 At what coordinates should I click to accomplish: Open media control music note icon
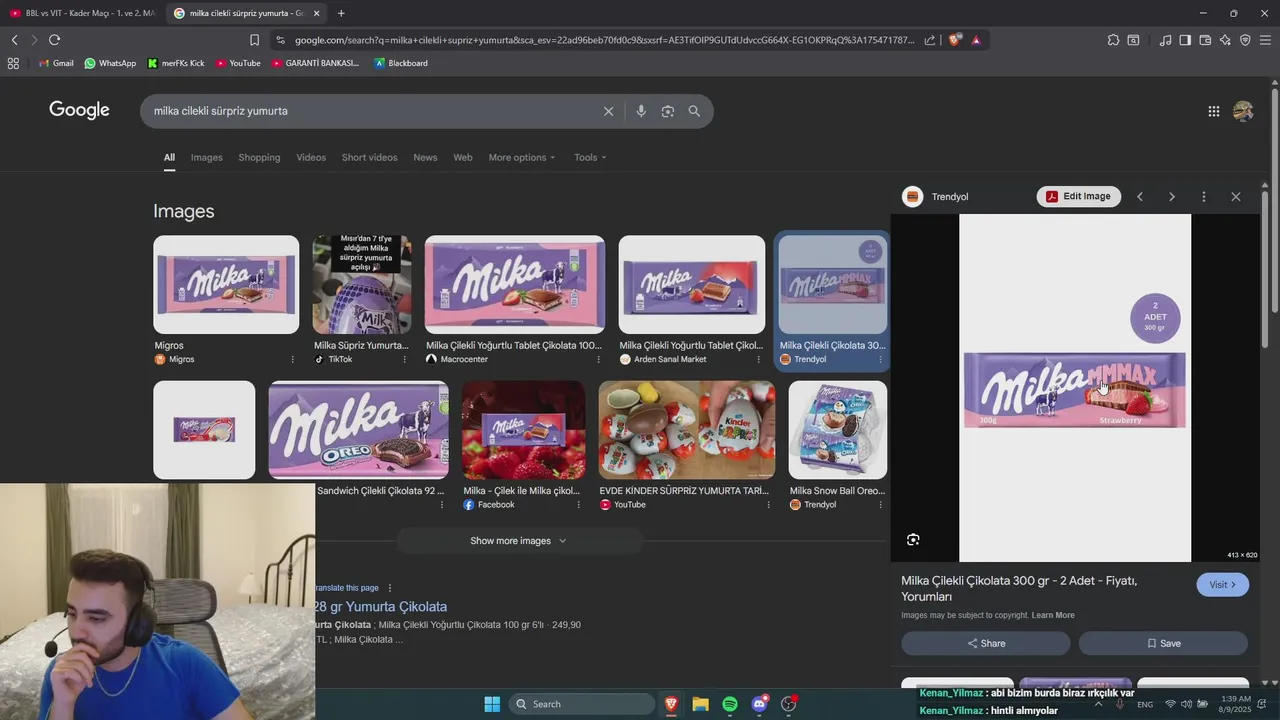tap(1165, 40)
